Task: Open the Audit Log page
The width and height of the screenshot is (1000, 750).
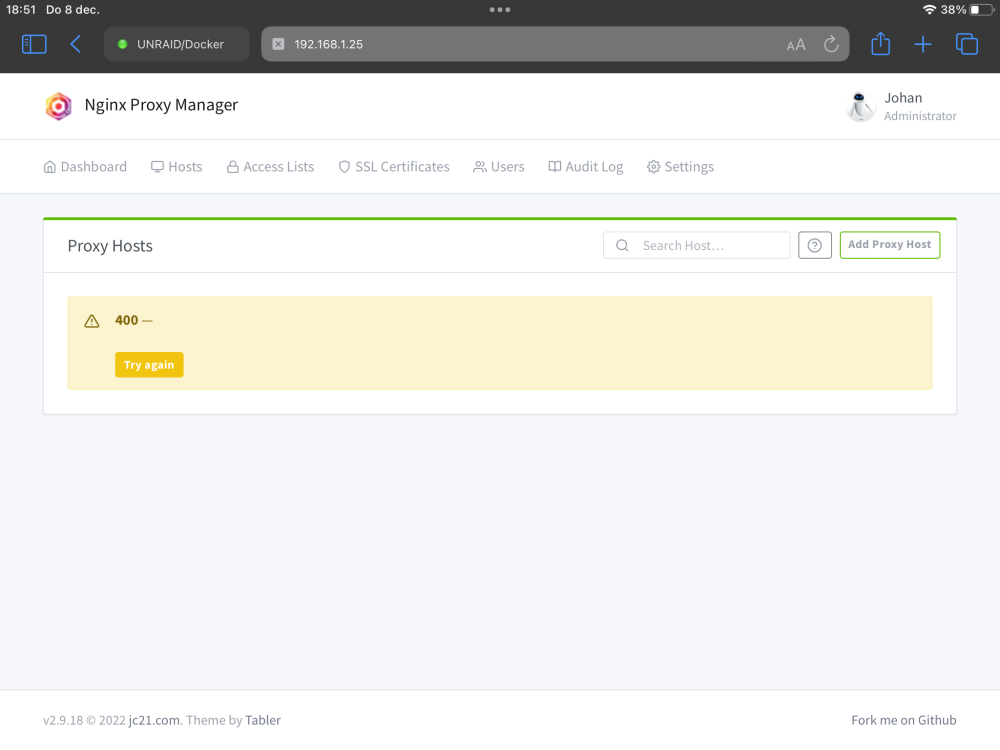Action: click(585, 166)
